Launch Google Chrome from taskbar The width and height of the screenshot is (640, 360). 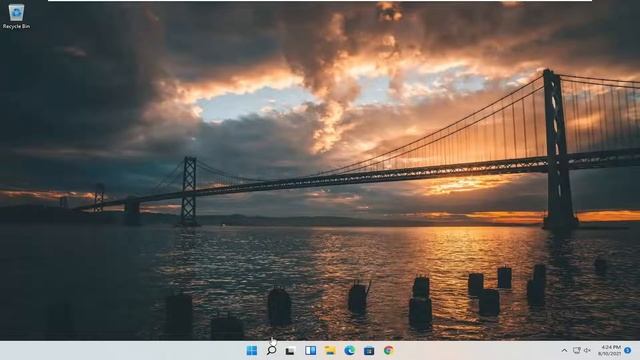(x=389, y=351)
